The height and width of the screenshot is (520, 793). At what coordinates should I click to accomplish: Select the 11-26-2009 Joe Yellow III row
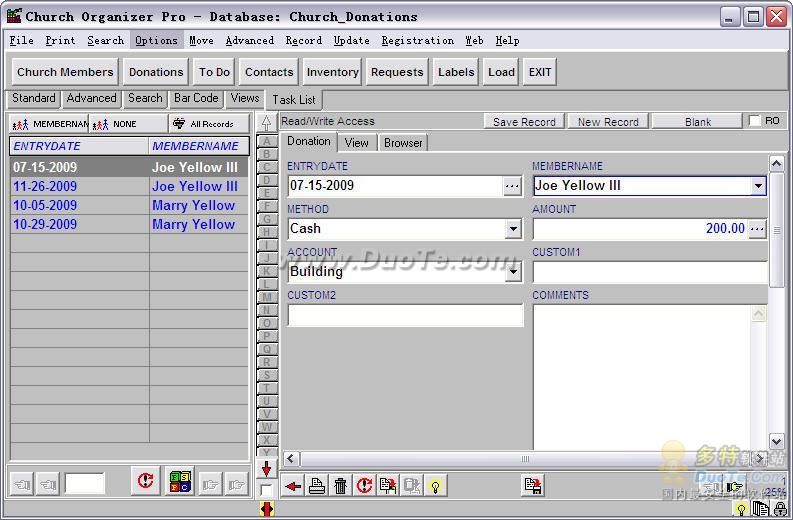coord(129,186)
